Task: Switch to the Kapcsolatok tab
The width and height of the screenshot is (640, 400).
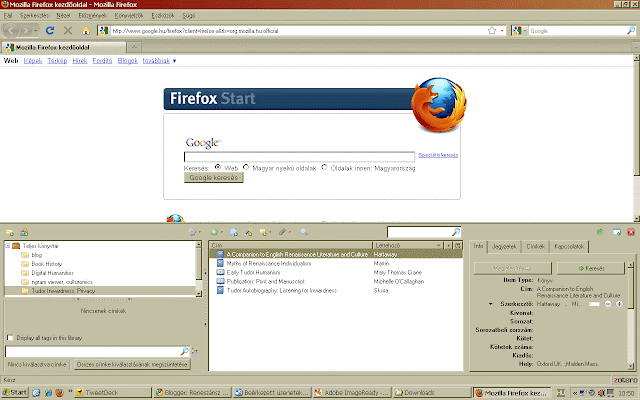Action: pyautogui.click(x=569, y=247)
